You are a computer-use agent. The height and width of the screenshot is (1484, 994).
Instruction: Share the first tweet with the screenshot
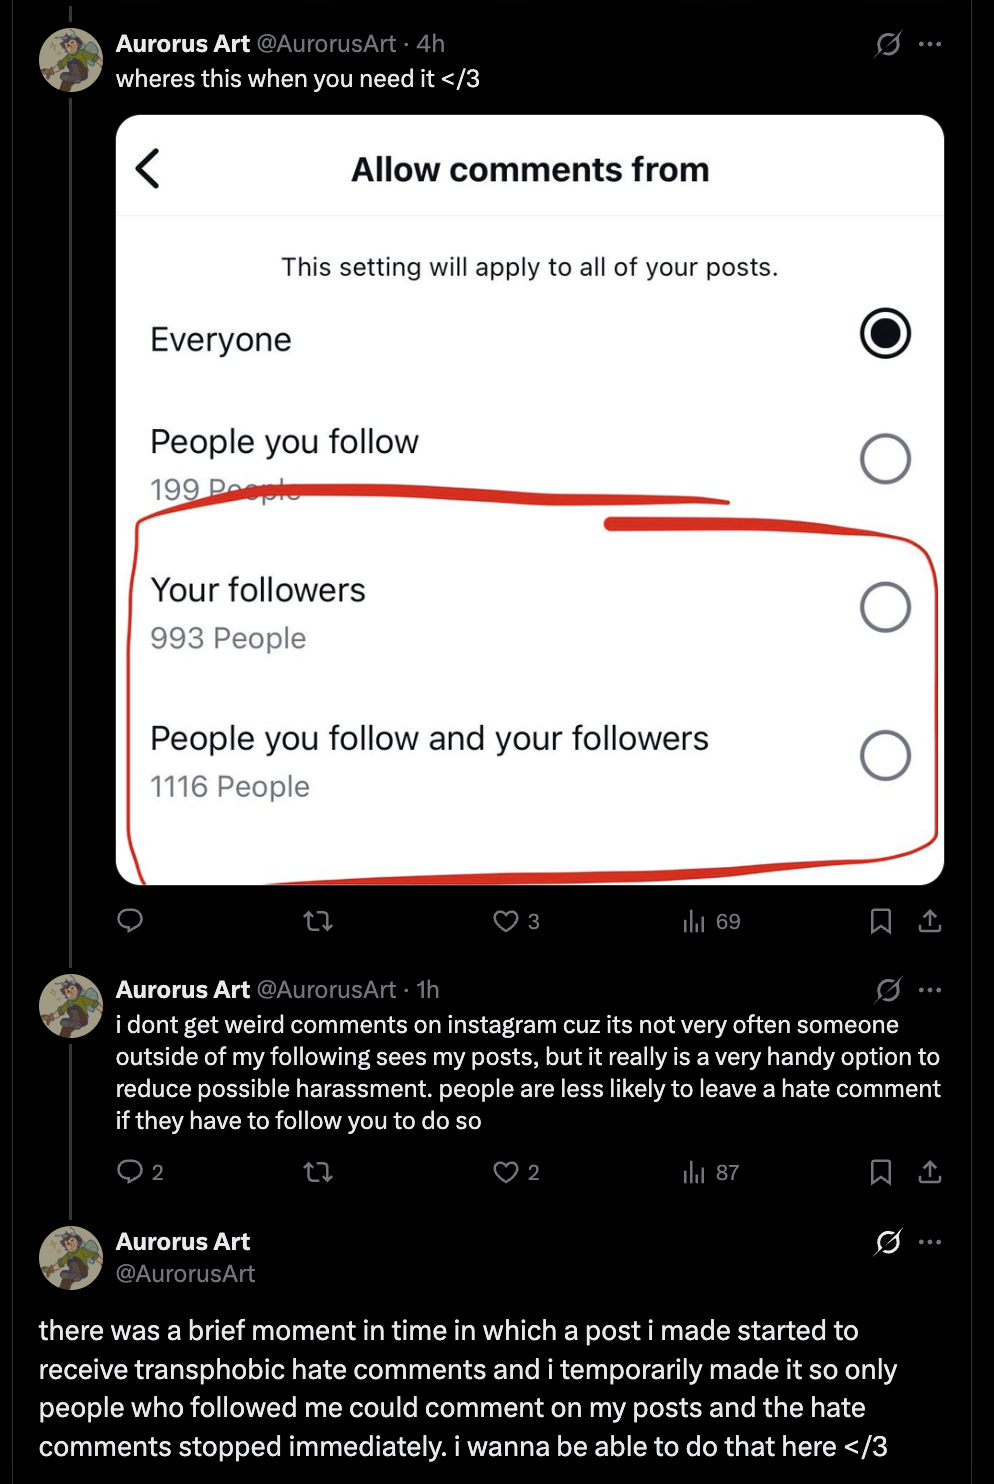click(930, 920)
